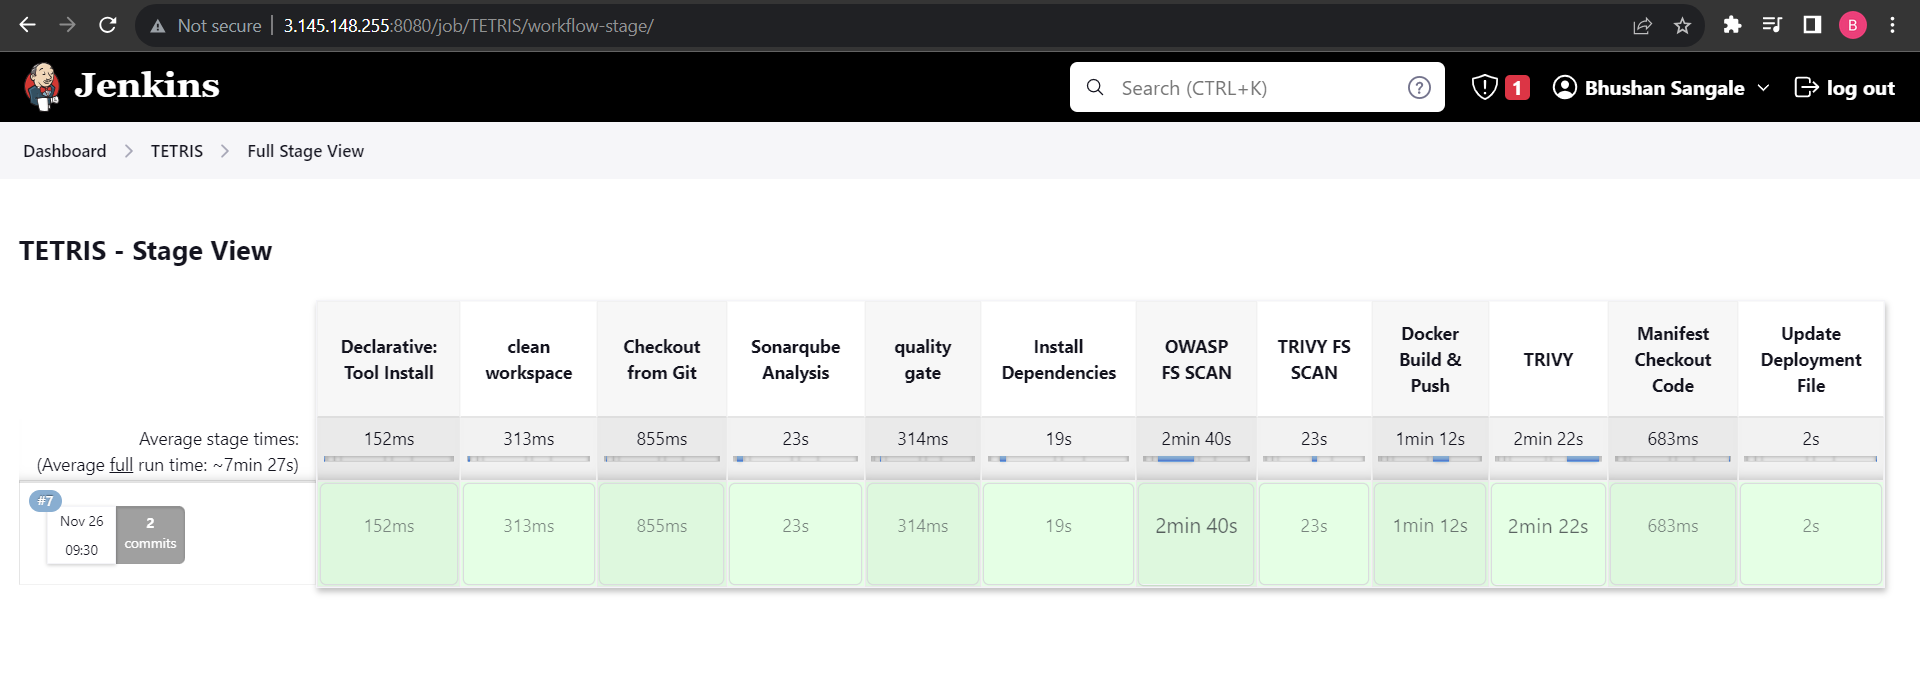Open the 855ms Checkout build cell
The image size is (1920, 692).
coord(662,534)
